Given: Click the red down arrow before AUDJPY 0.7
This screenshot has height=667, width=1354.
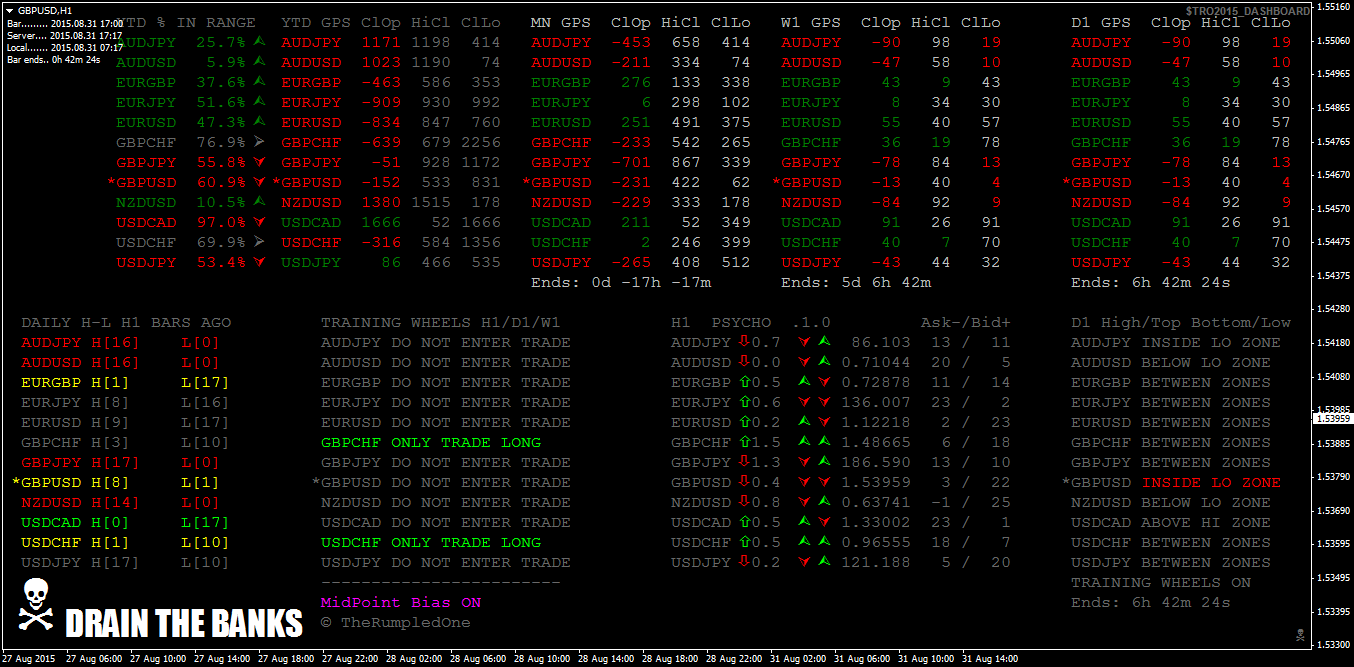Looking at the screenshot, I should (743, 343).
